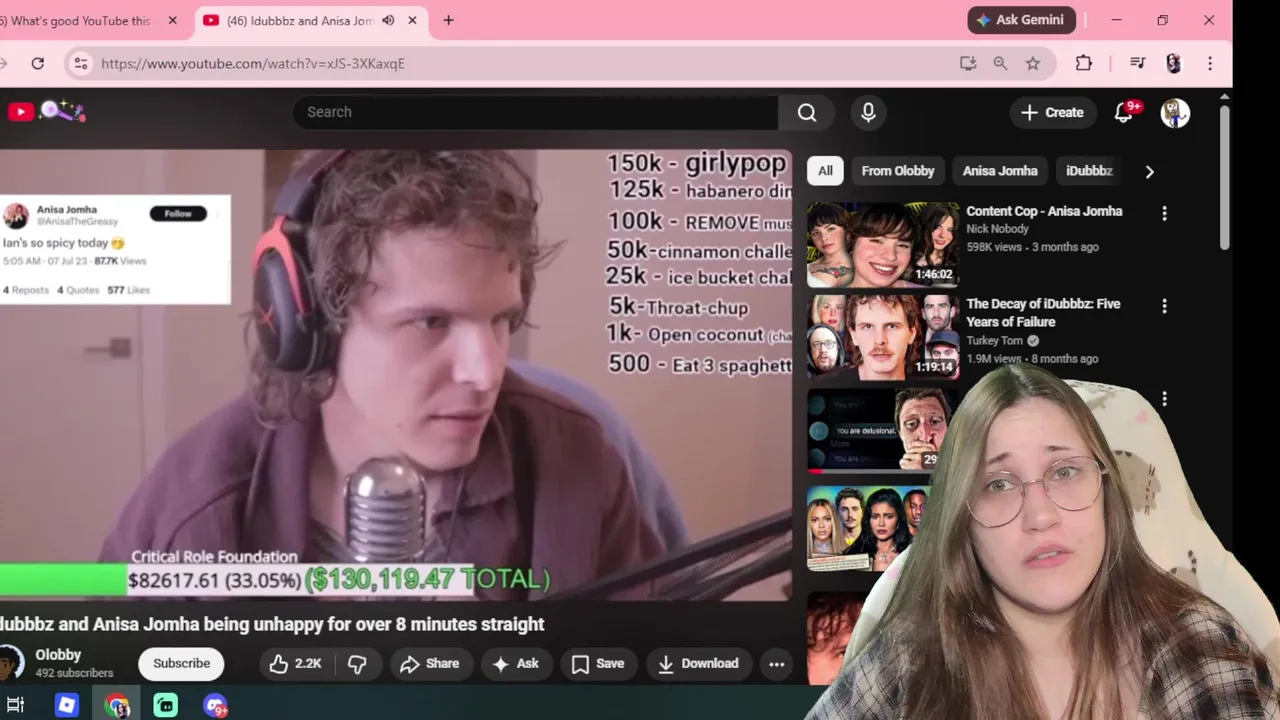Viewport: 1280px width, 720px height.
Task: Like the video with 2.2K button
Action: point(295,663)
